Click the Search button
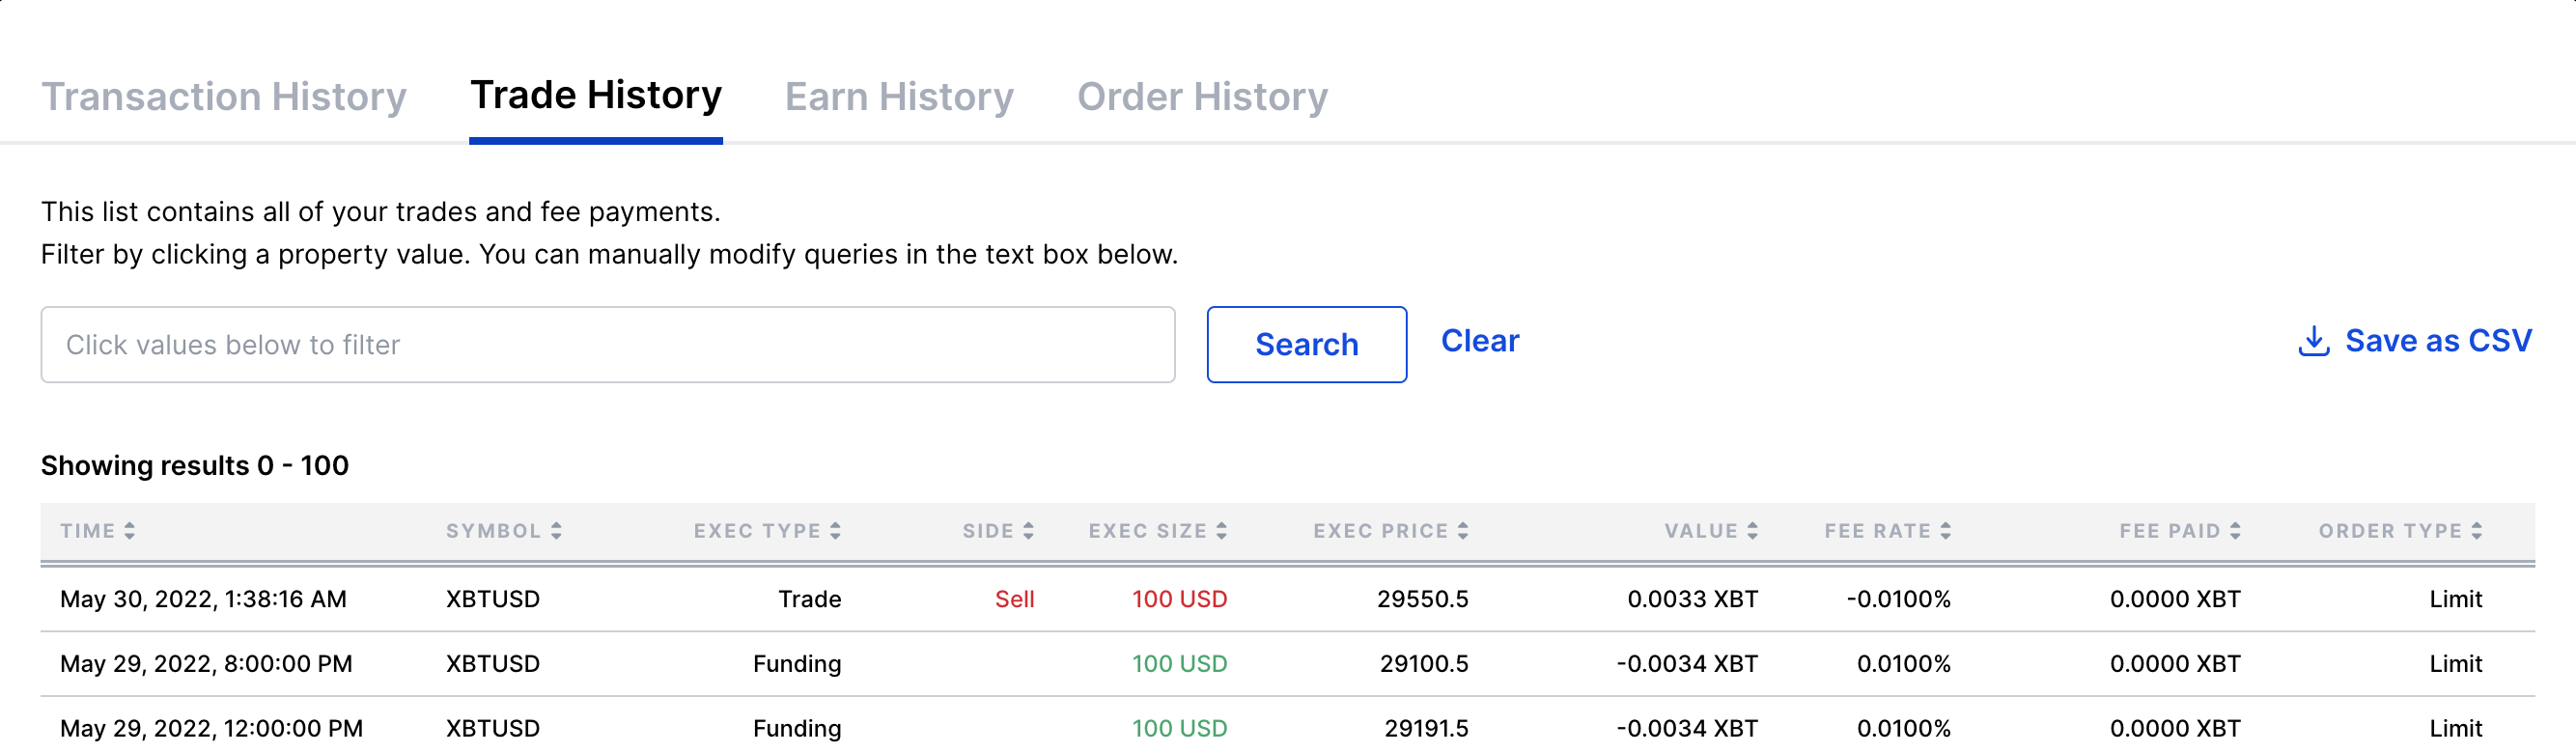 1306,344
